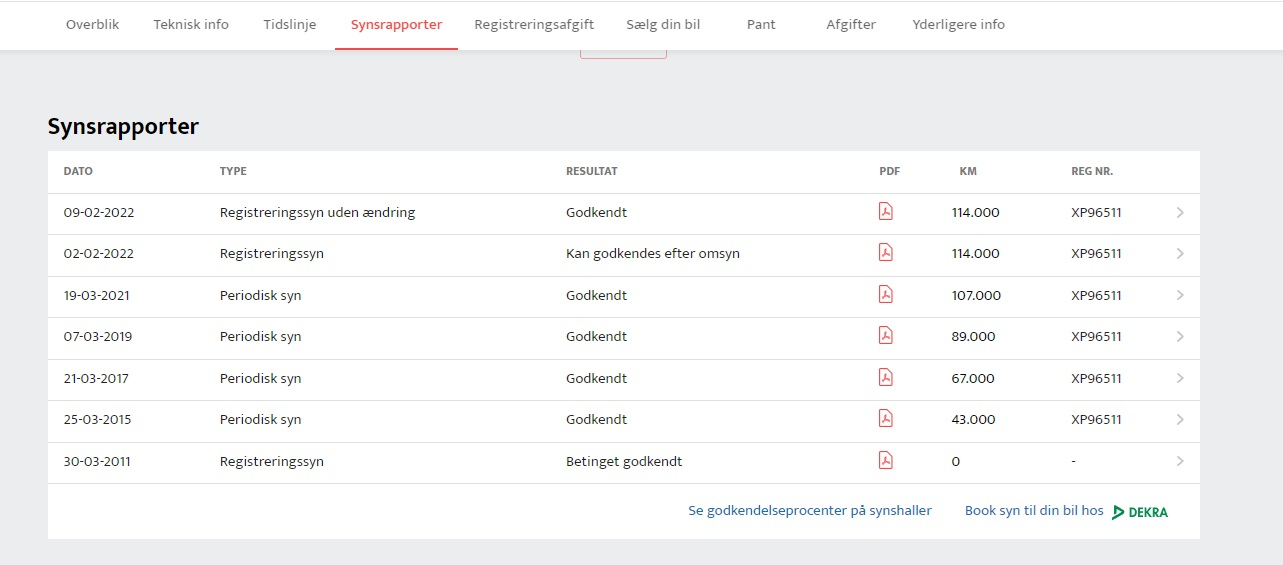
Task: Open PDF for 09-02-2022 inspection report
Action: [x=885, y=211]
